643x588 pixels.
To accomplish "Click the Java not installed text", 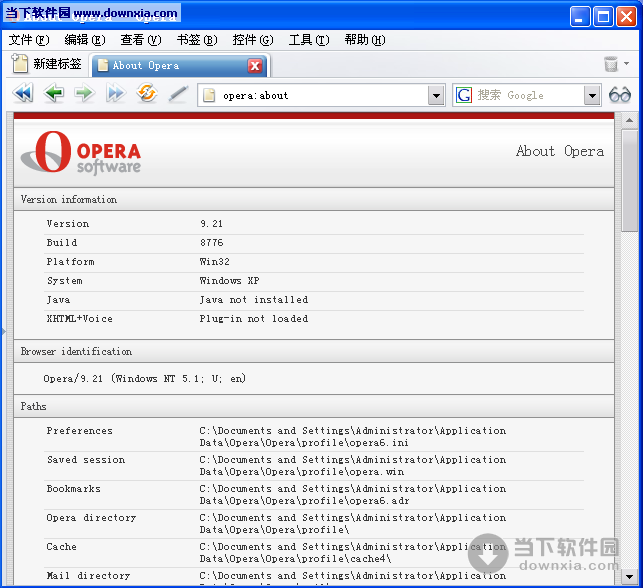I will (254, 300).
